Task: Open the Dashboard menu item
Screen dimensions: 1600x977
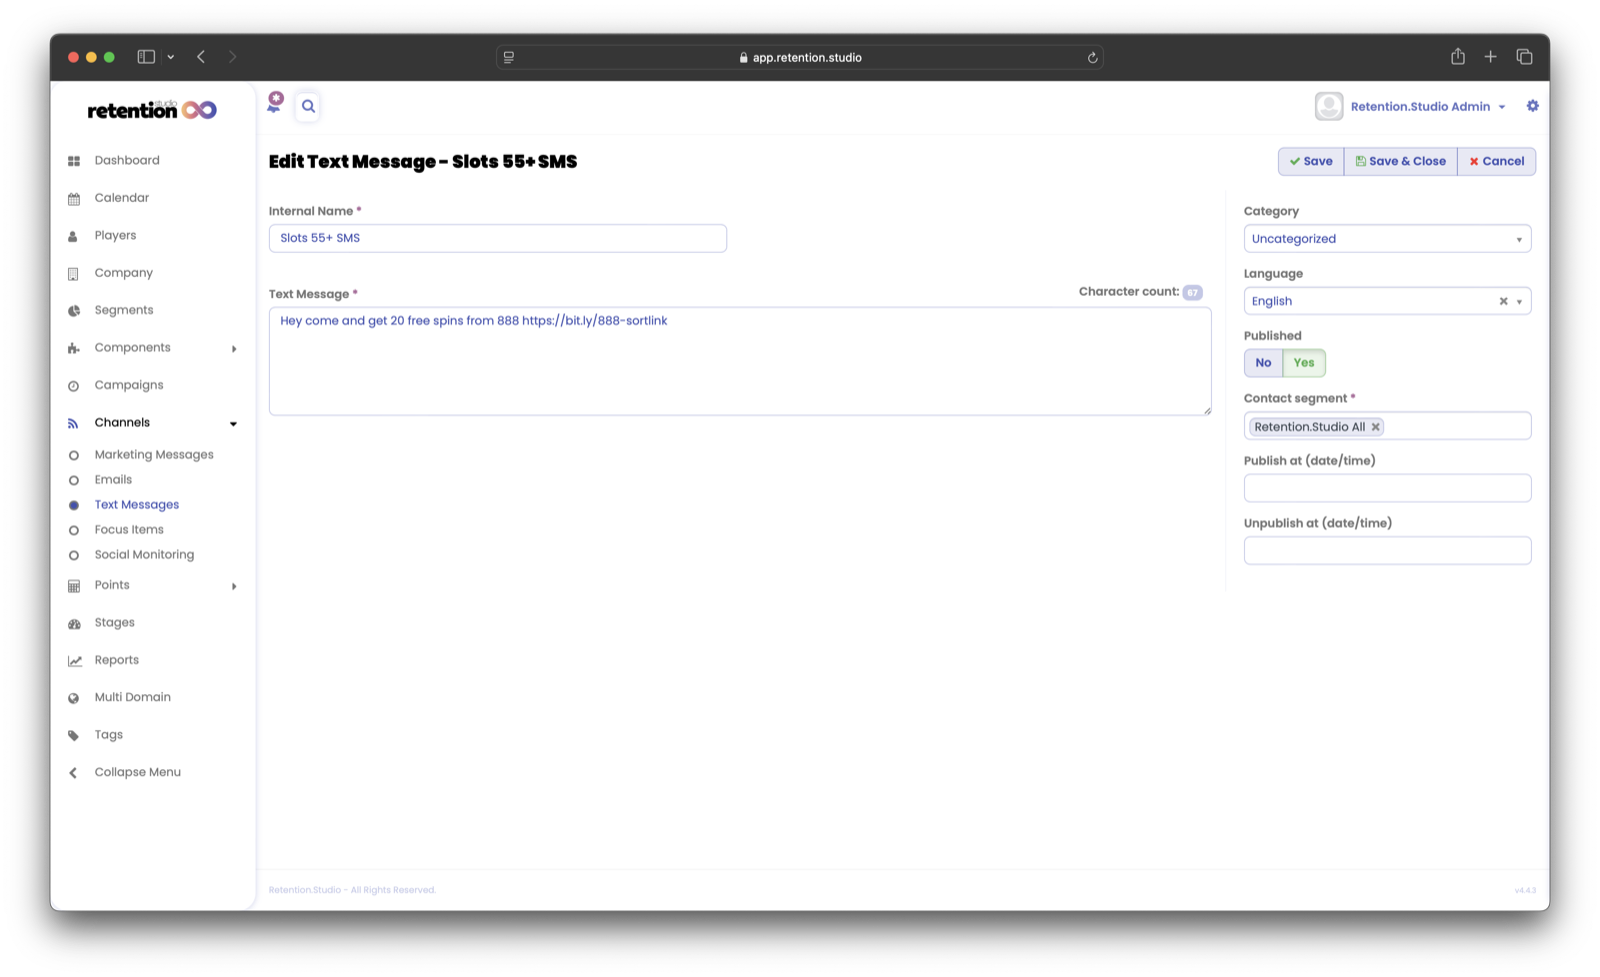Action: click(x=127, y=161)
